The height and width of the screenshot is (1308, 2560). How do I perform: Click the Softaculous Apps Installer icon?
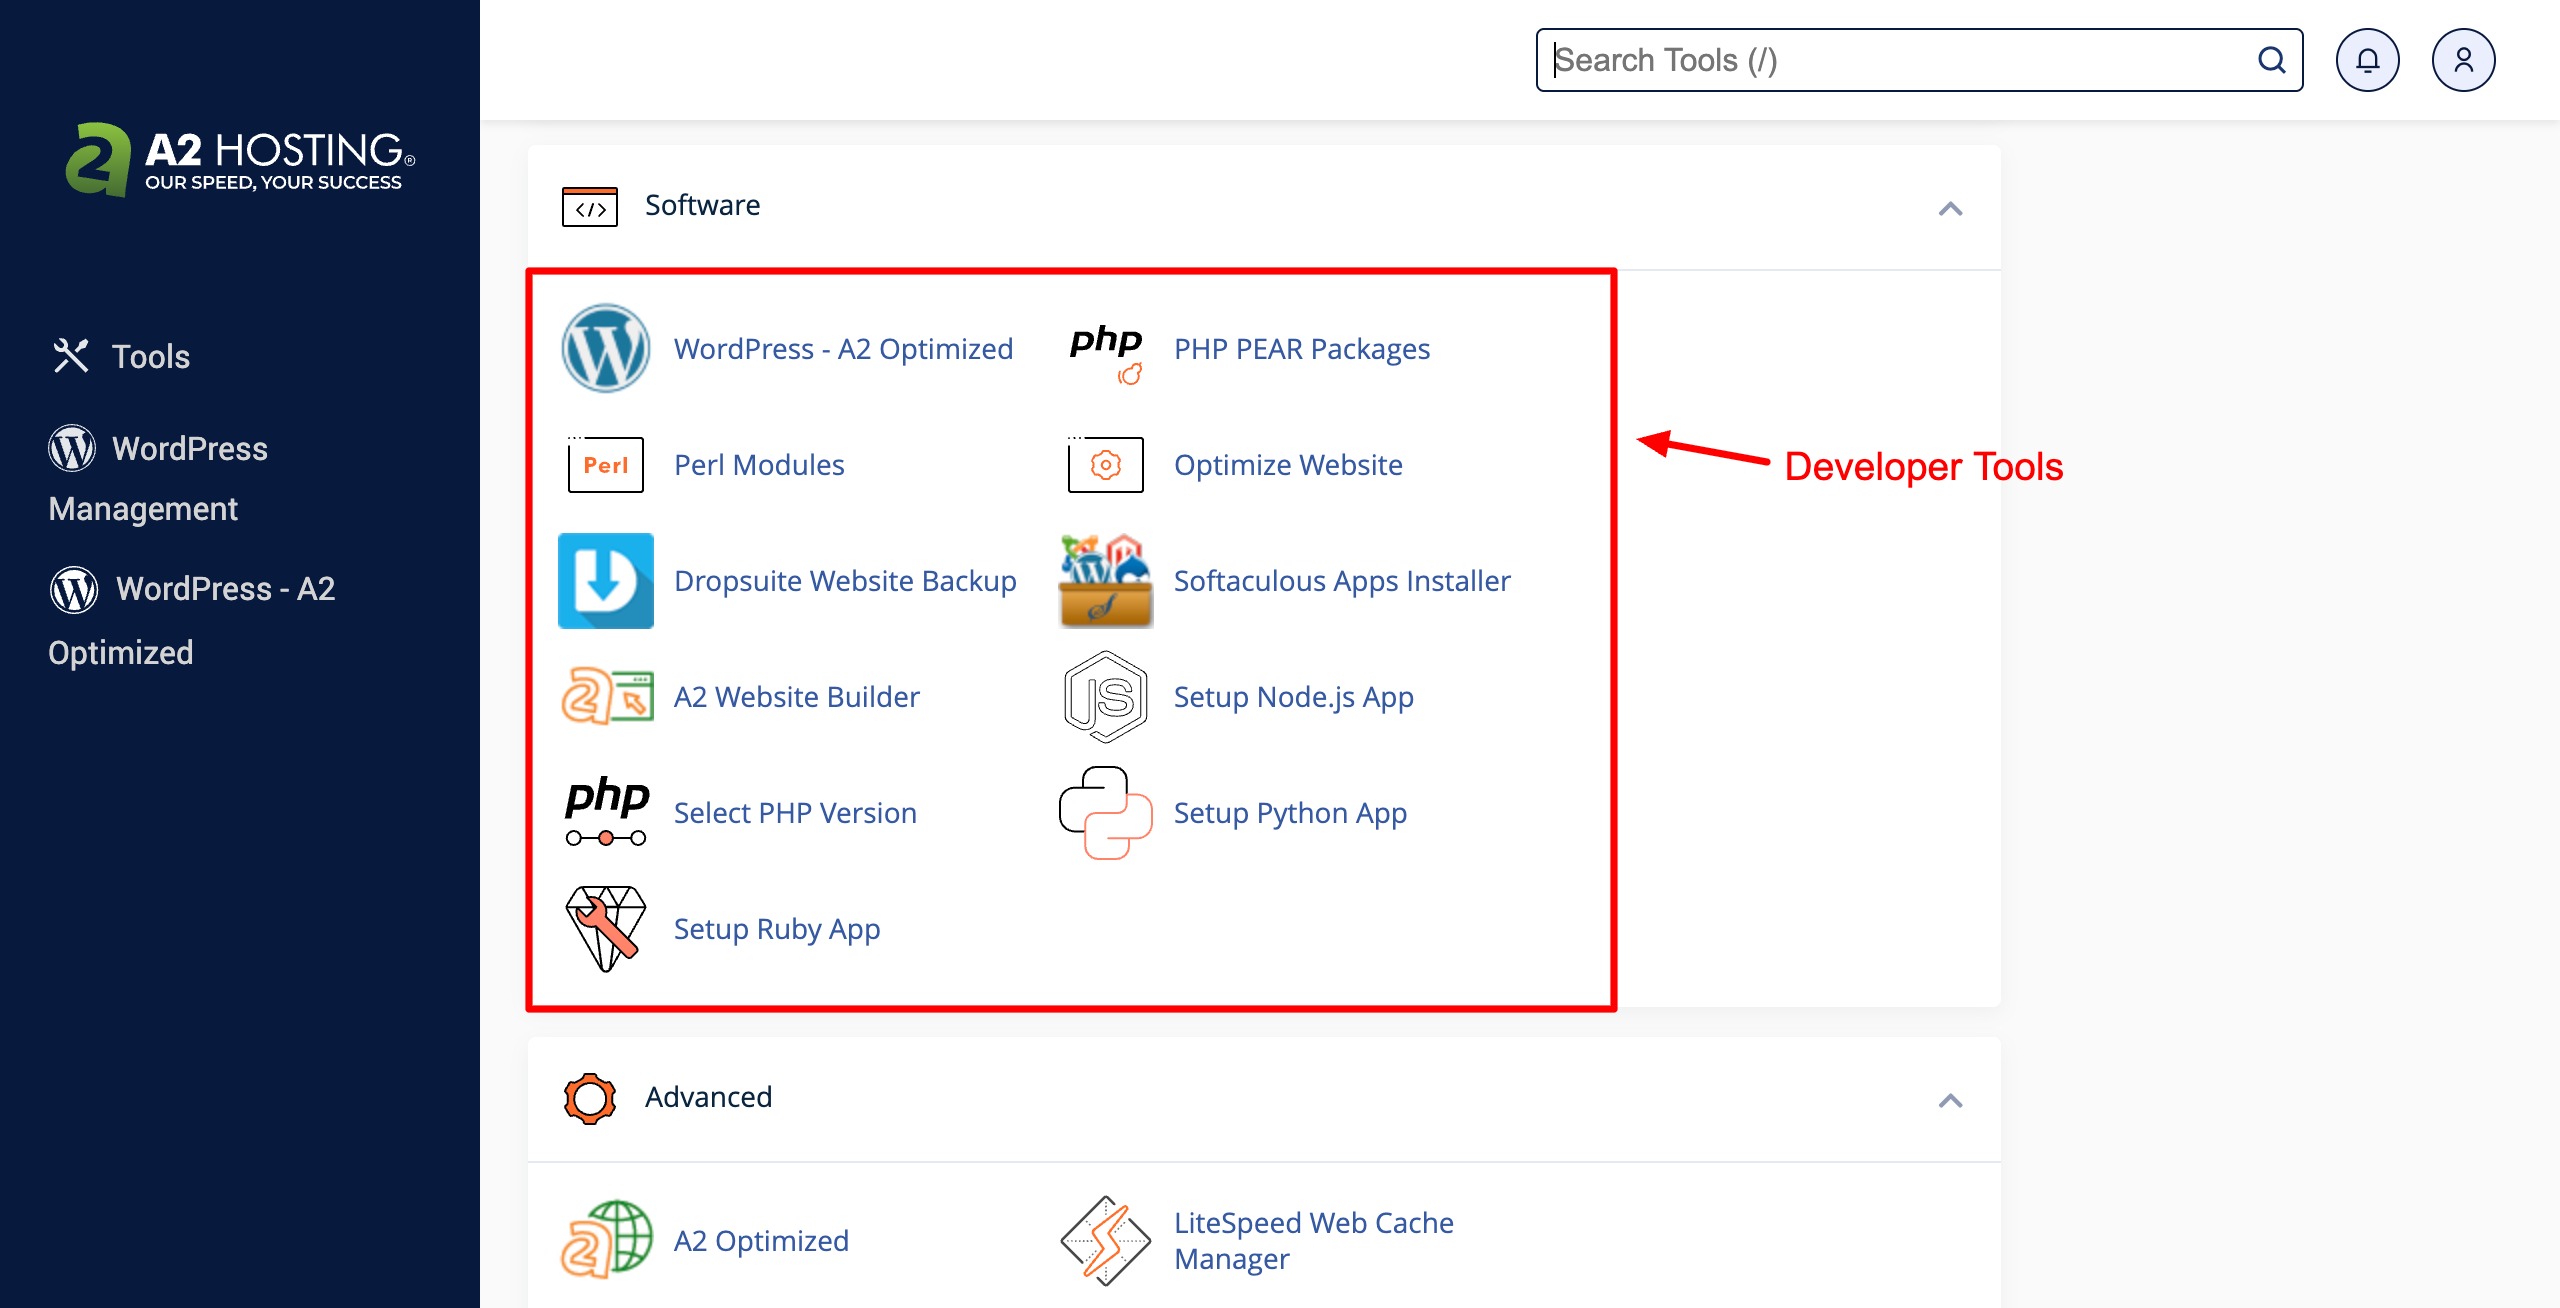[1105, 581]
